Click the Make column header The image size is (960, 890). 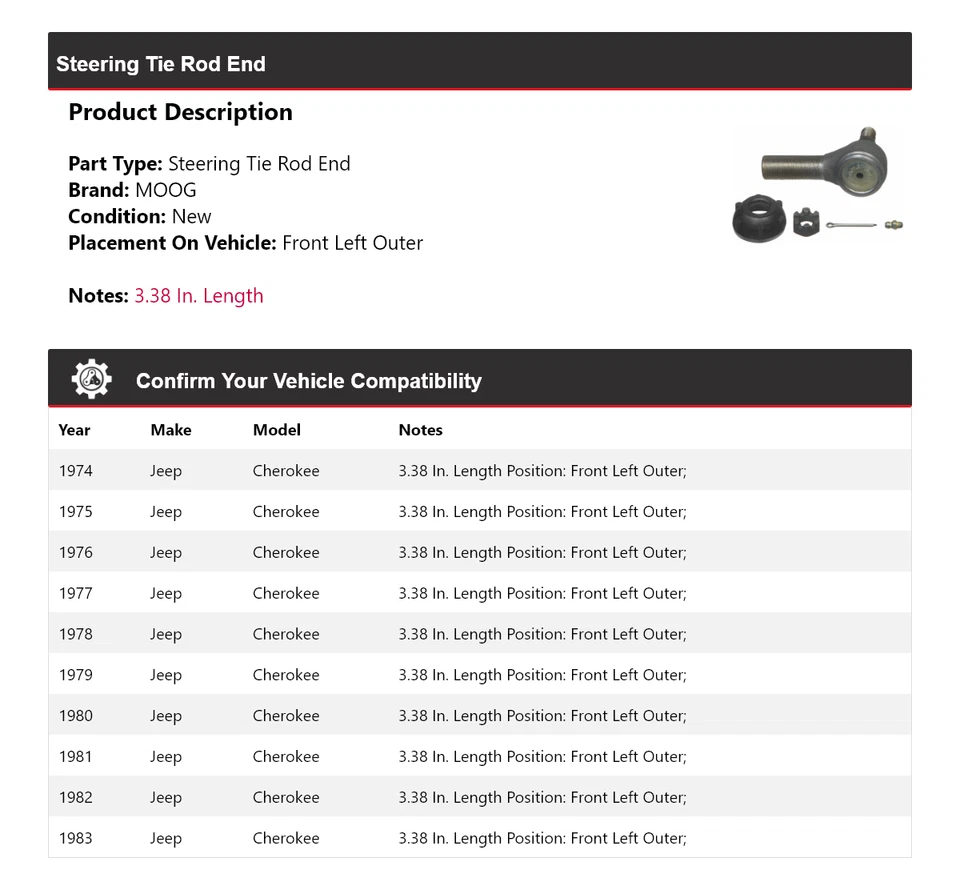(171, 430)
